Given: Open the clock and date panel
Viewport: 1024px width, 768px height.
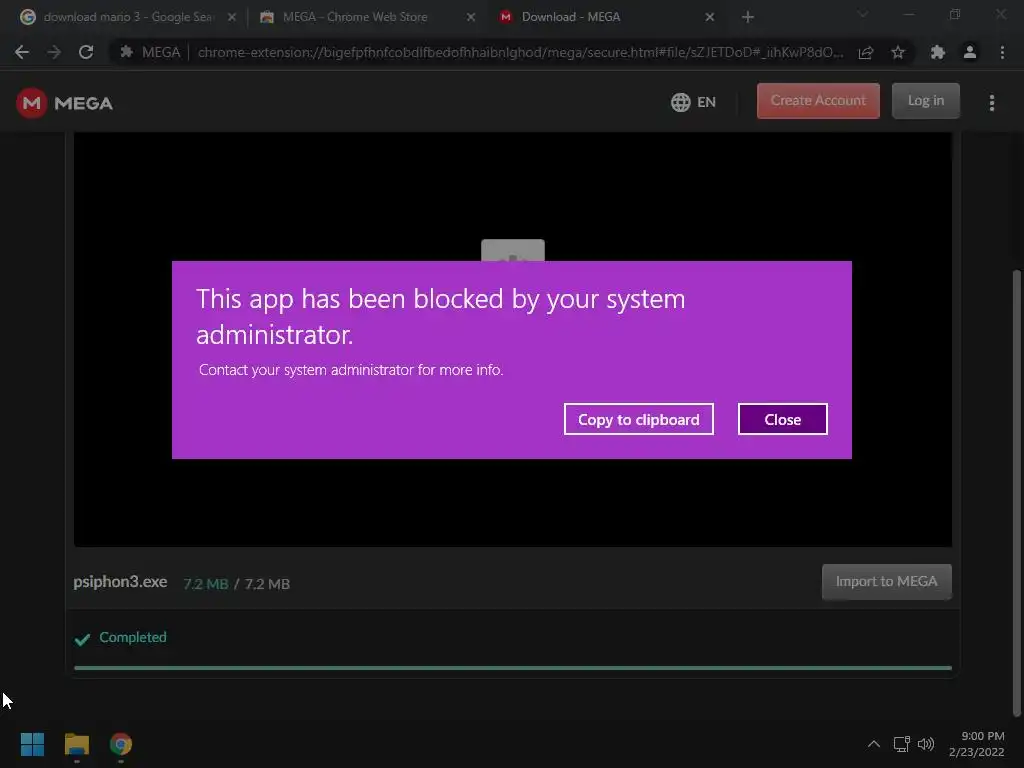Looking at the screenshot, I should pos(977,744).
